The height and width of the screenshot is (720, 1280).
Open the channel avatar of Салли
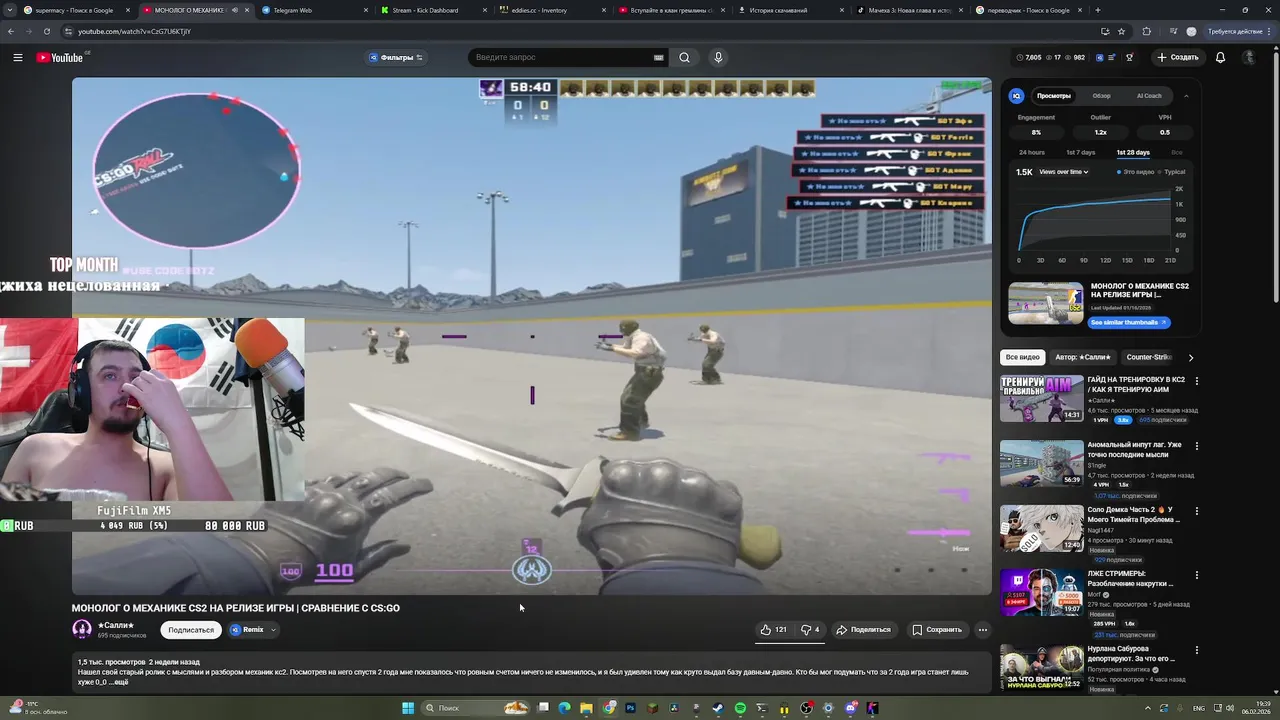point(82,629)
